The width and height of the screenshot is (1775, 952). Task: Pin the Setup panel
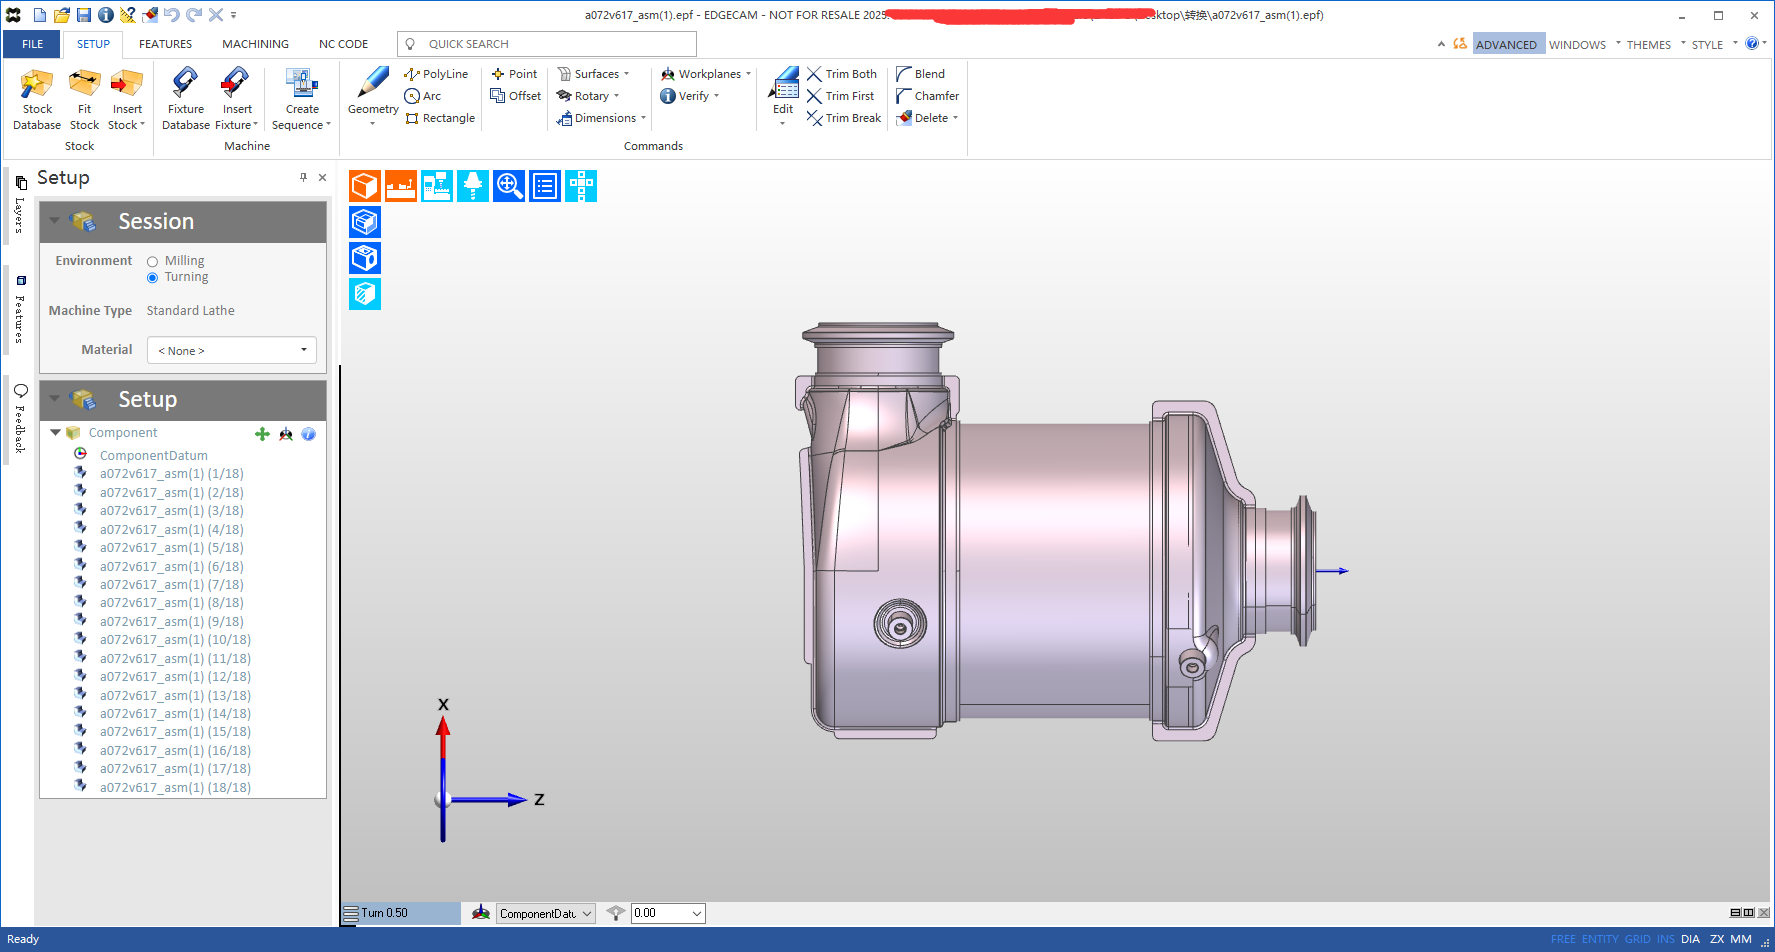coord(303,177)
